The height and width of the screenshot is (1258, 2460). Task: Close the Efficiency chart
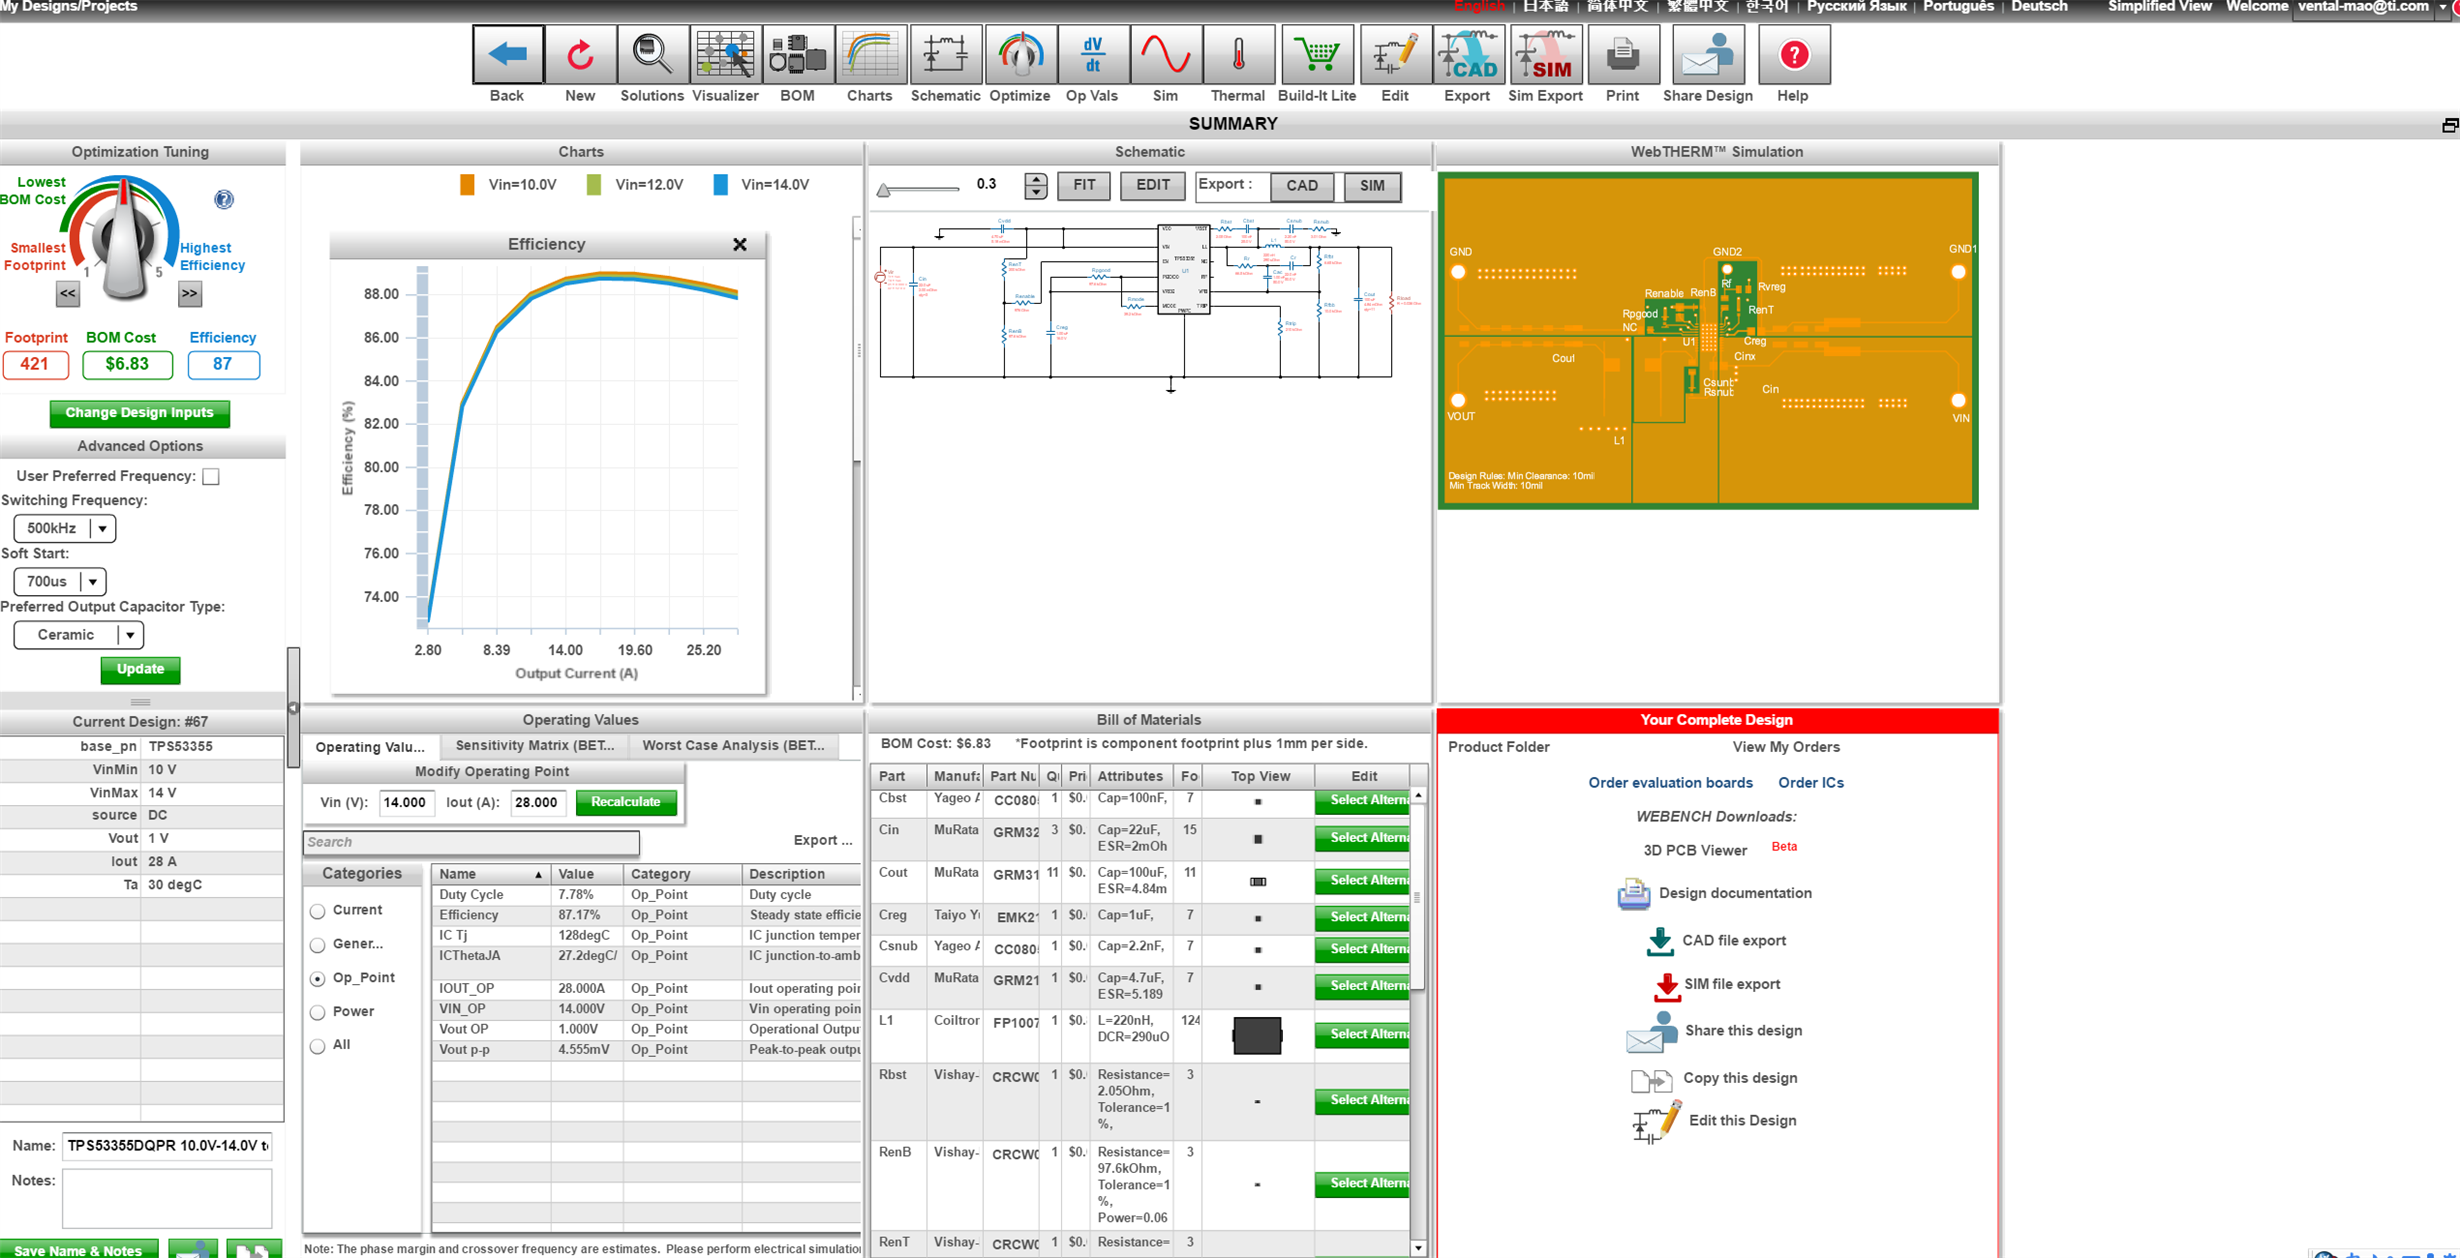pos(740,245)
